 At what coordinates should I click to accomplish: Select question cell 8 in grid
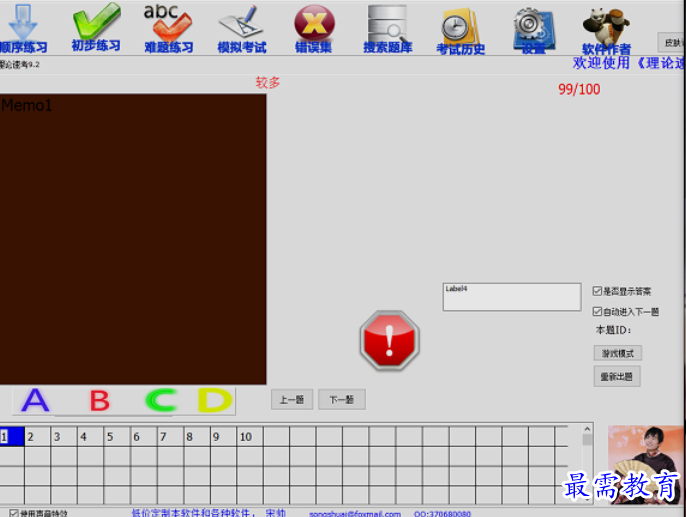click(x=196, y=437)
